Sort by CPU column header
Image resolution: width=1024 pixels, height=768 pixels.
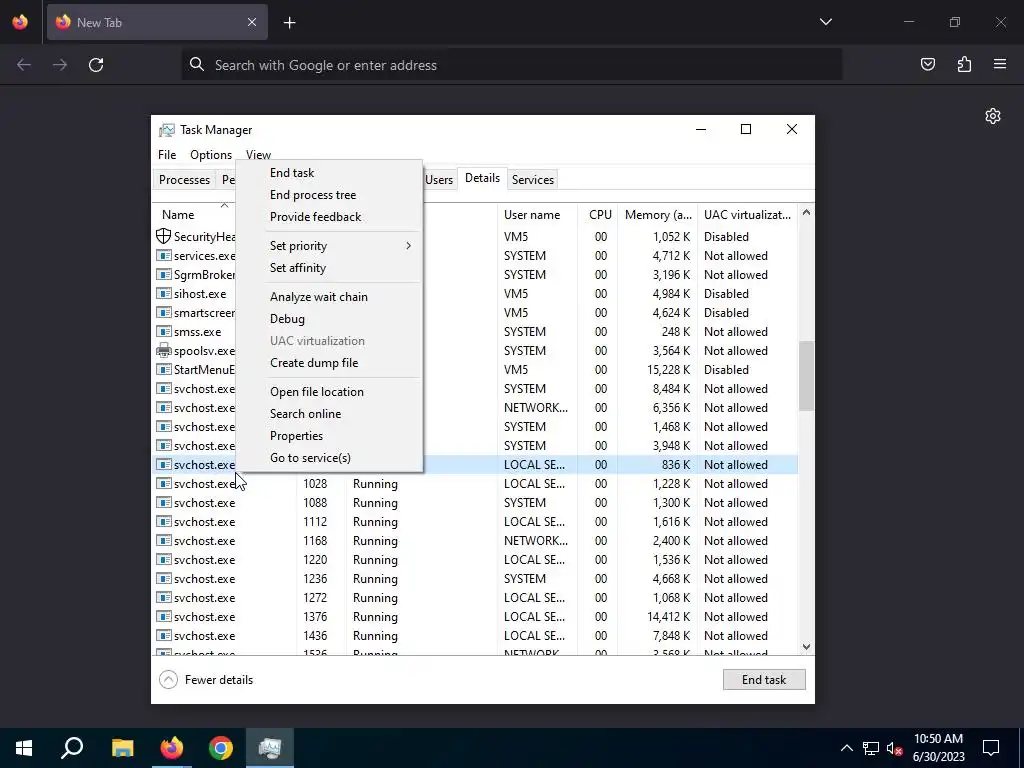[600, 215]
